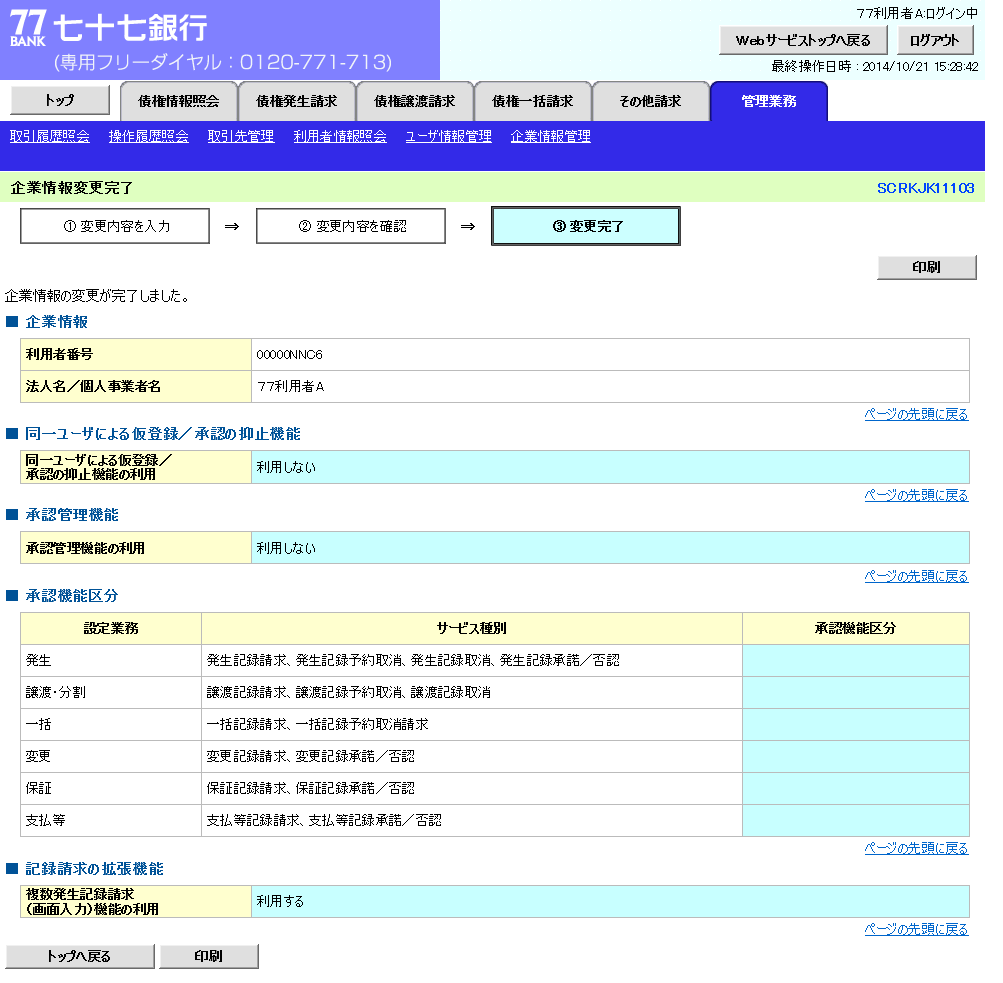Click ページの先頭に戻る below 抑止機能 row
1003x983 pixels.
pos(916,495)
